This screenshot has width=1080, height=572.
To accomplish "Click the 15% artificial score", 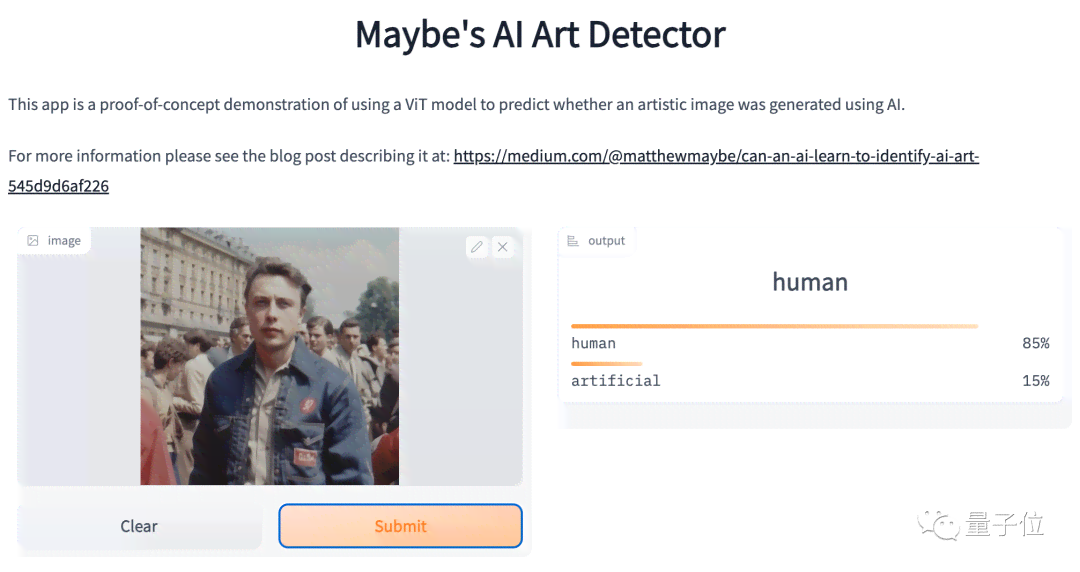I will pyautogui.click(x=1035, y=380).
